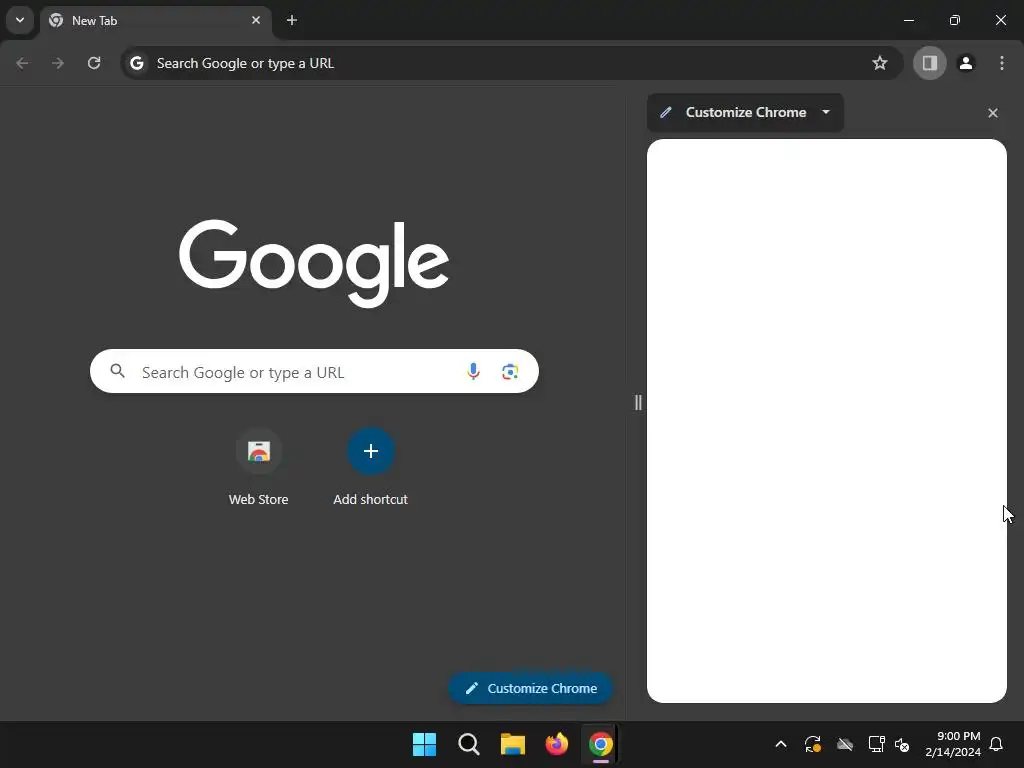This screenshot has width=1024, height=768.
Task: Click the Add shortcut label
Action: 370,500
